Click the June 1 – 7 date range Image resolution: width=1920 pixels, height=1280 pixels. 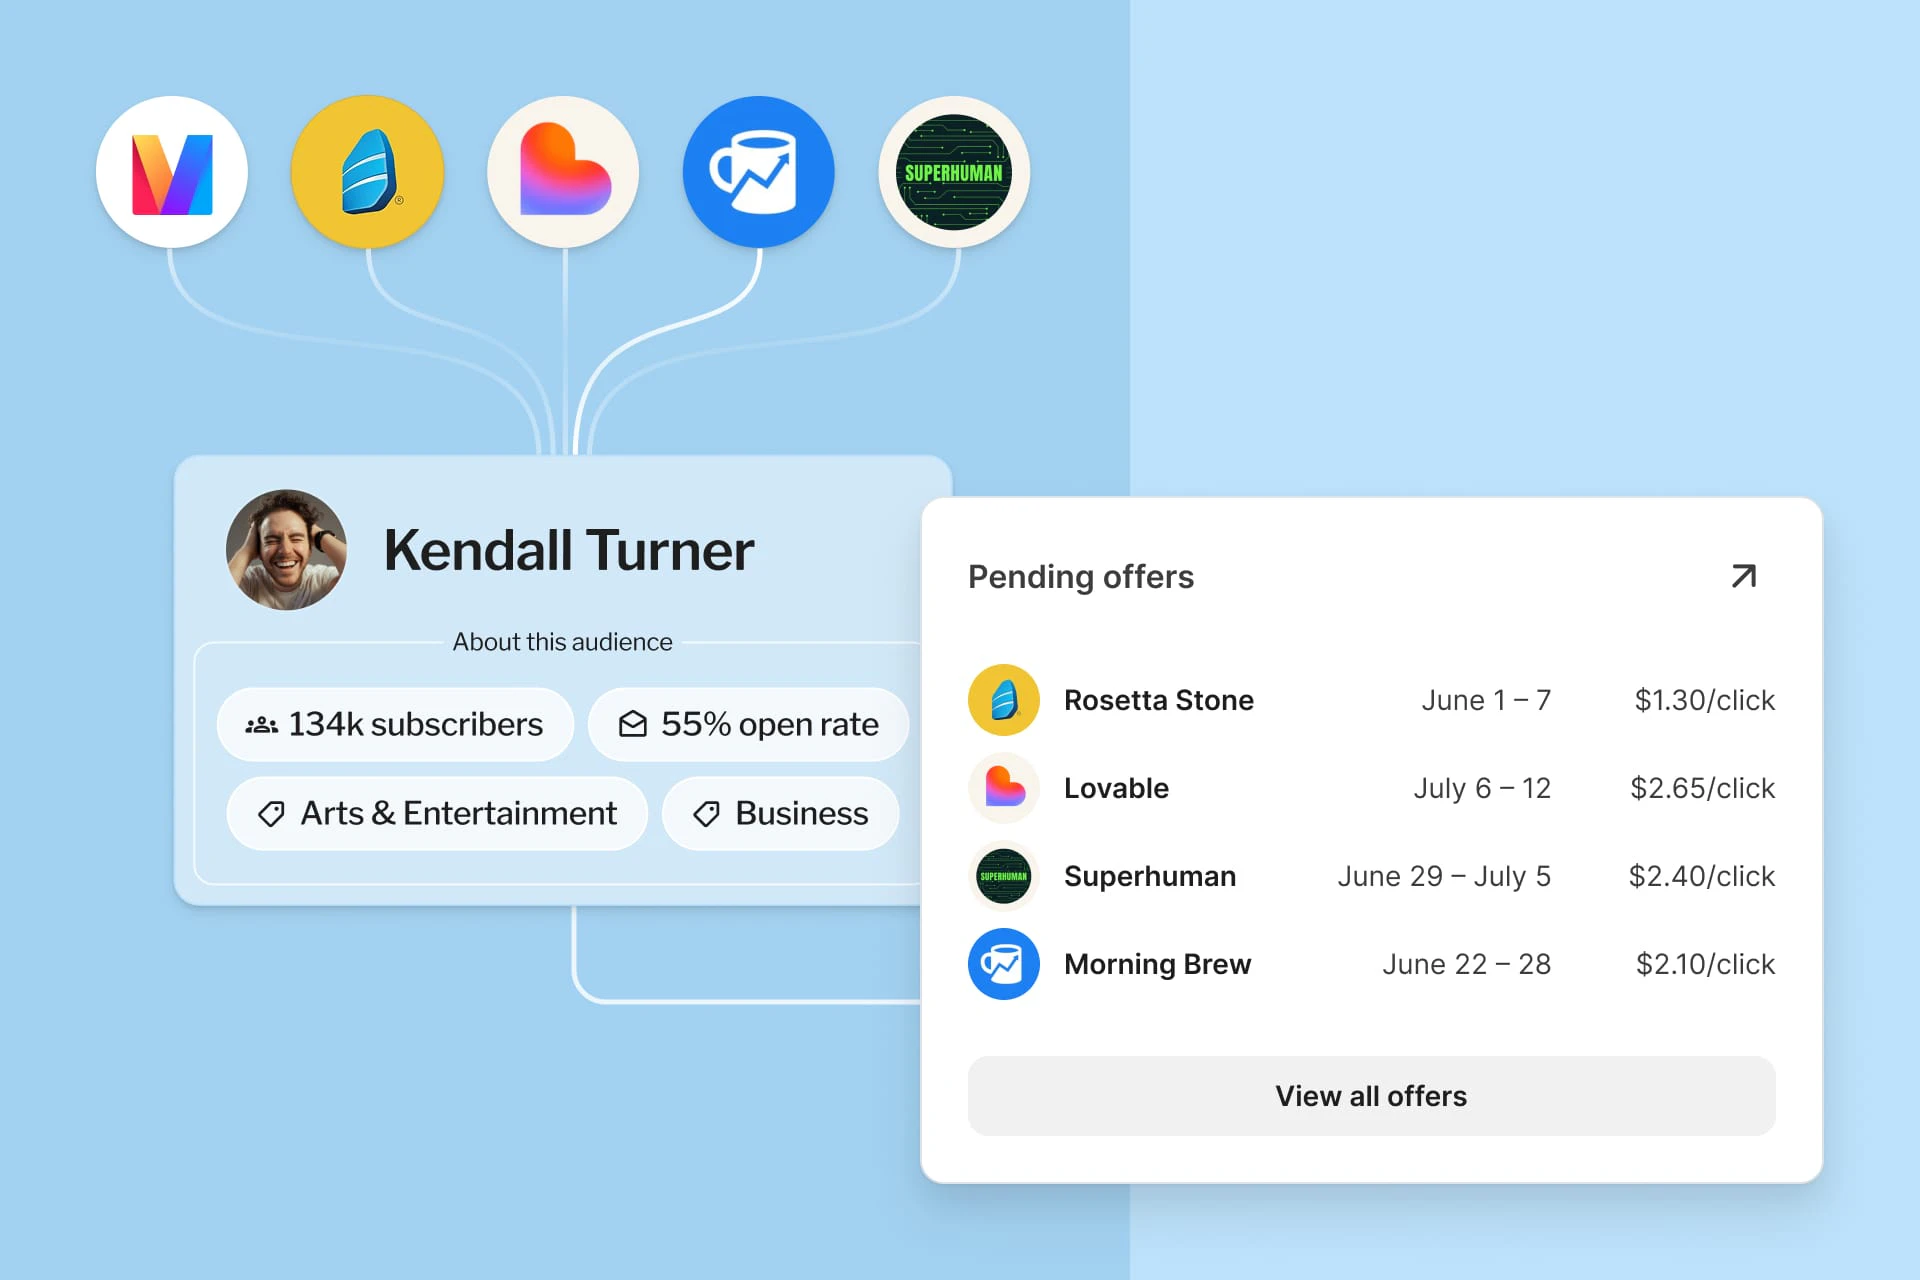coord(1486,700)
